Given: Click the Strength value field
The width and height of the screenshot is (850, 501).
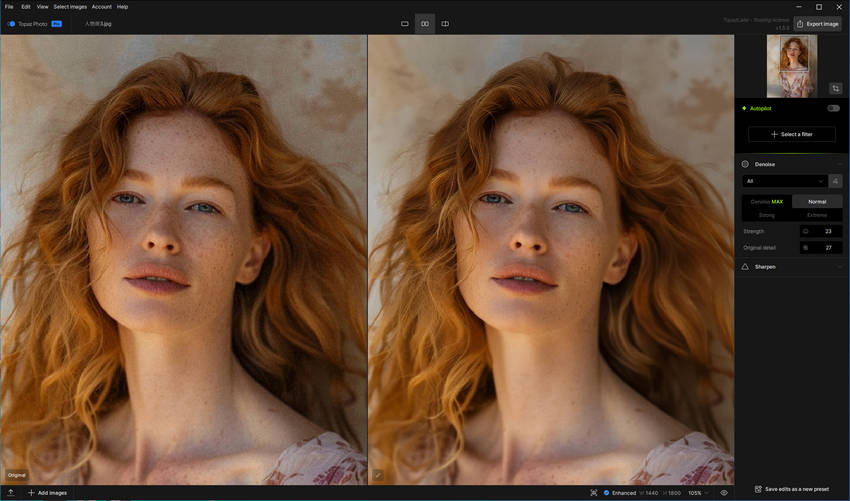Looking at the screenshot, I should tap(821, 232).
